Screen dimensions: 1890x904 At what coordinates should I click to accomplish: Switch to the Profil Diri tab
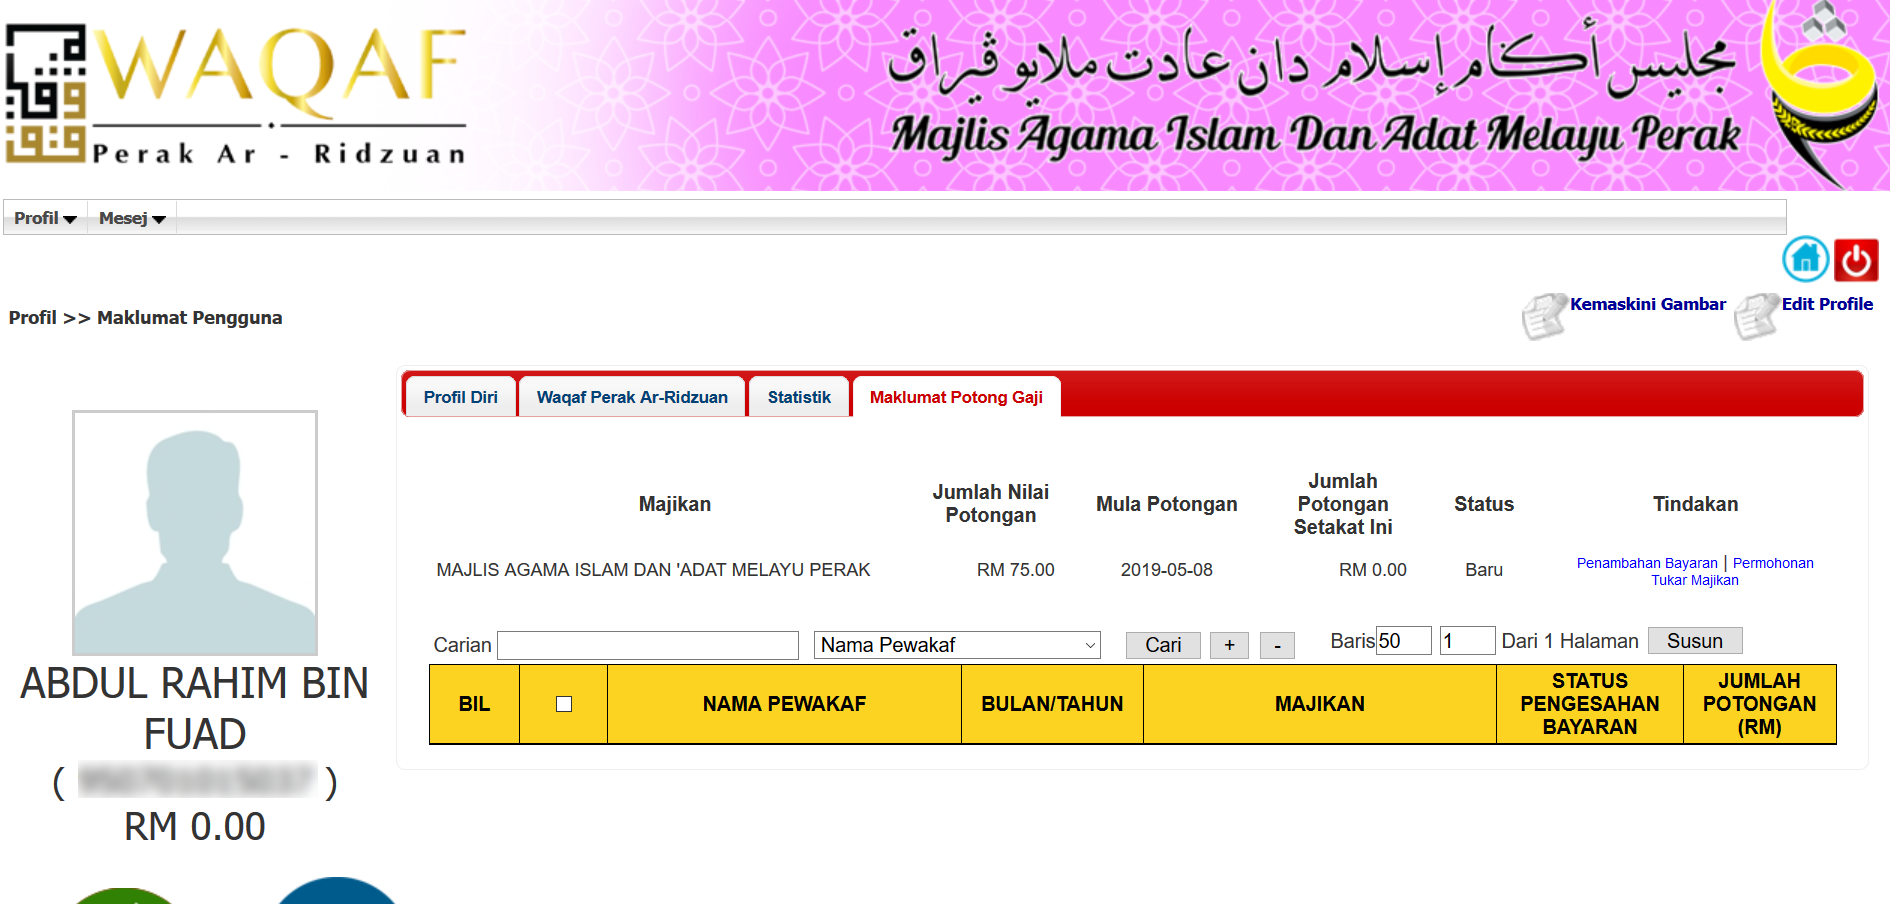click(460, 397)
